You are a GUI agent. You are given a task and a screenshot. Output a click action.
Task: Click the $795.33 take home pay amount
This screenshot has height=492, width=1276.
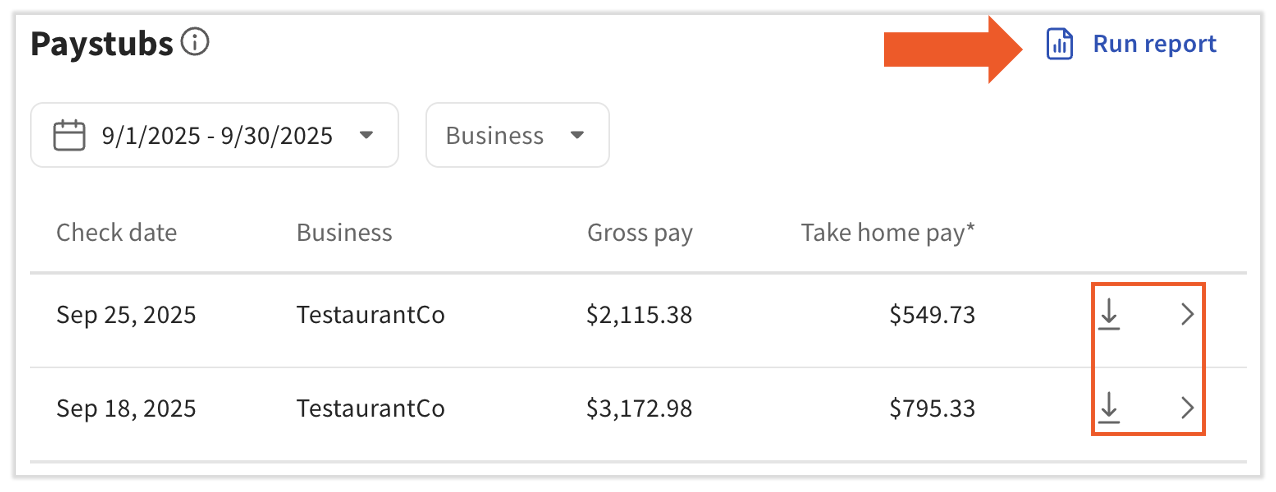coord(932,408)
